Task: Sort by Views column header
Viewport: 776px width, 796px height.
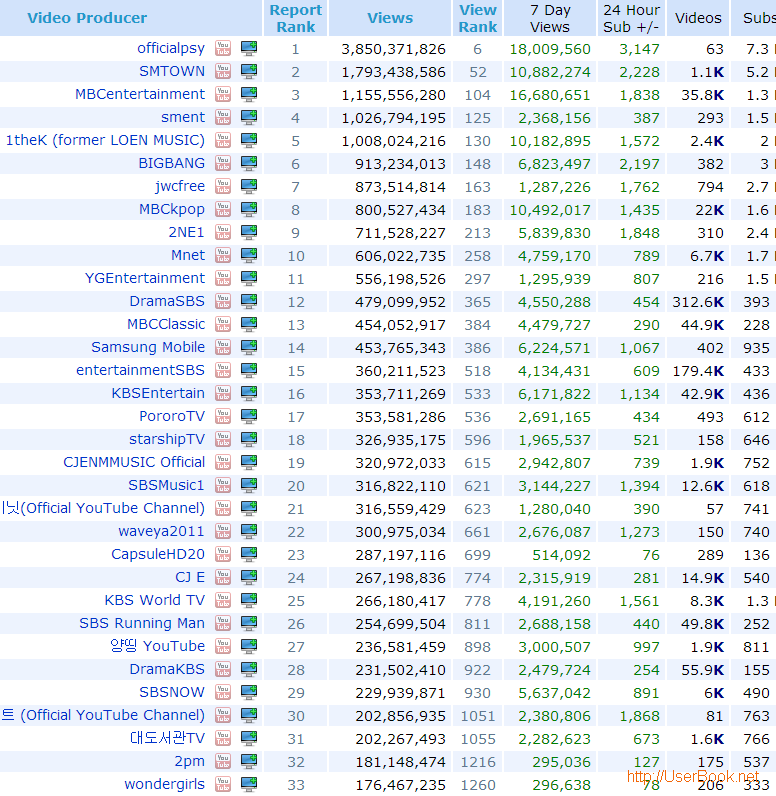Action: point(390,18)
